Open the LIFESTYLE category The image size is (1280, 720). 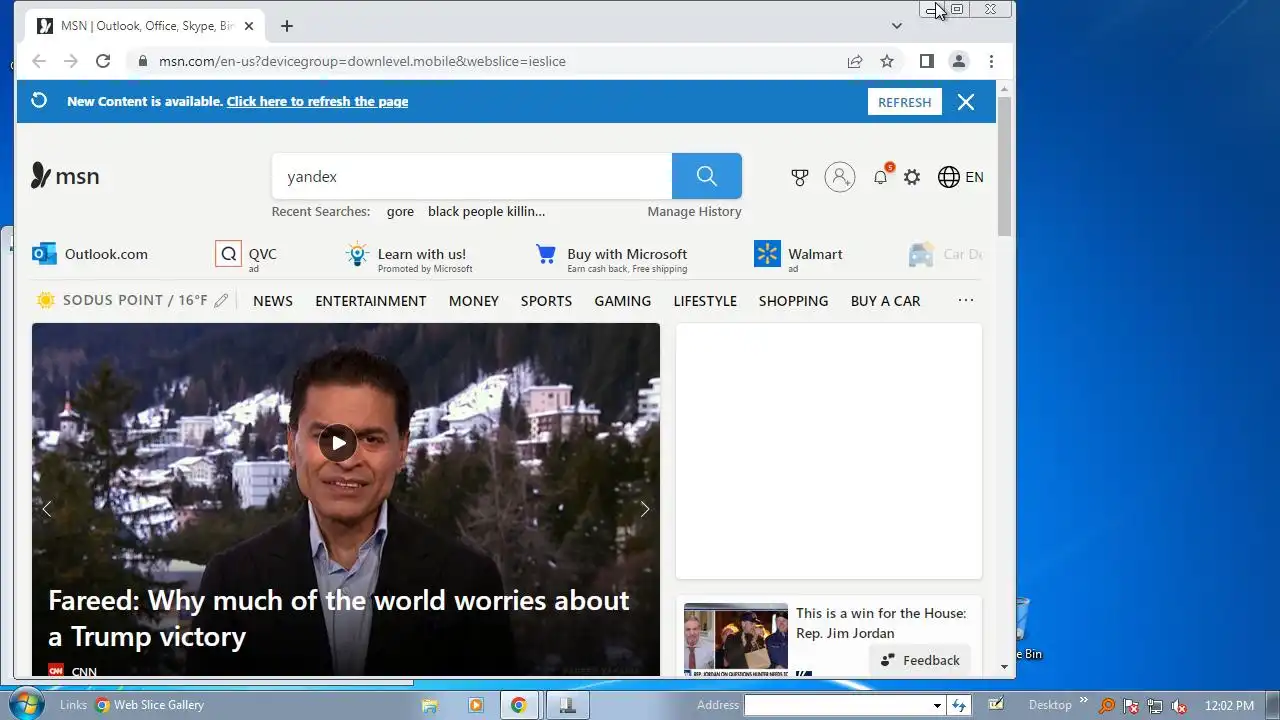(705, 301)
